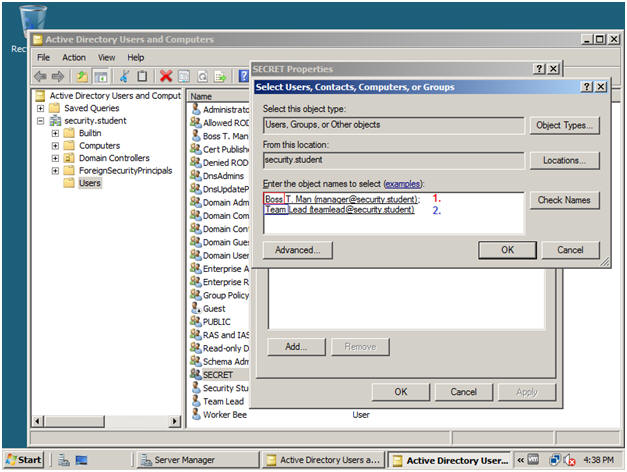Click the Advanced button
Viewport: 627px width, 472px height.
pos(298,250)
